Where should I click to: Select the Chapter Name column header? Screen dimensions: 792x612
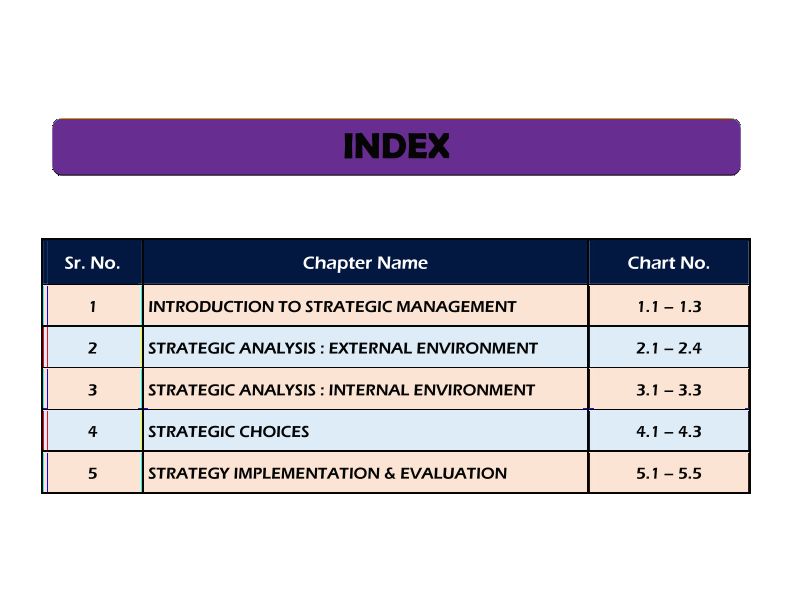(365, 263)
